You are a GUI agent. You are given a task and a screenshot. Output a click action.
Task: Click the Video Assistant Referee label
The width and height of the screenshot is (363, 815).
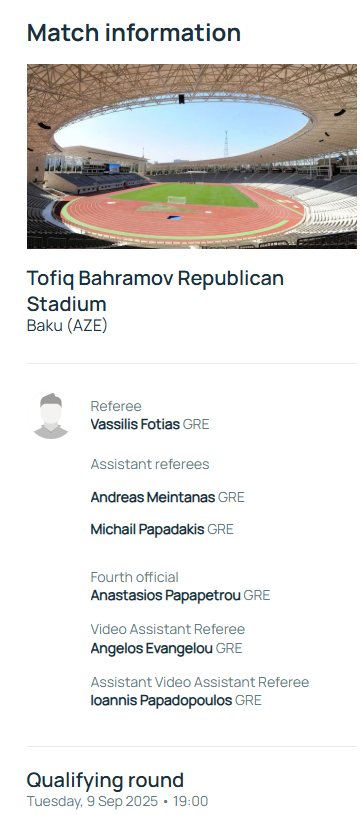coord(167,629)
